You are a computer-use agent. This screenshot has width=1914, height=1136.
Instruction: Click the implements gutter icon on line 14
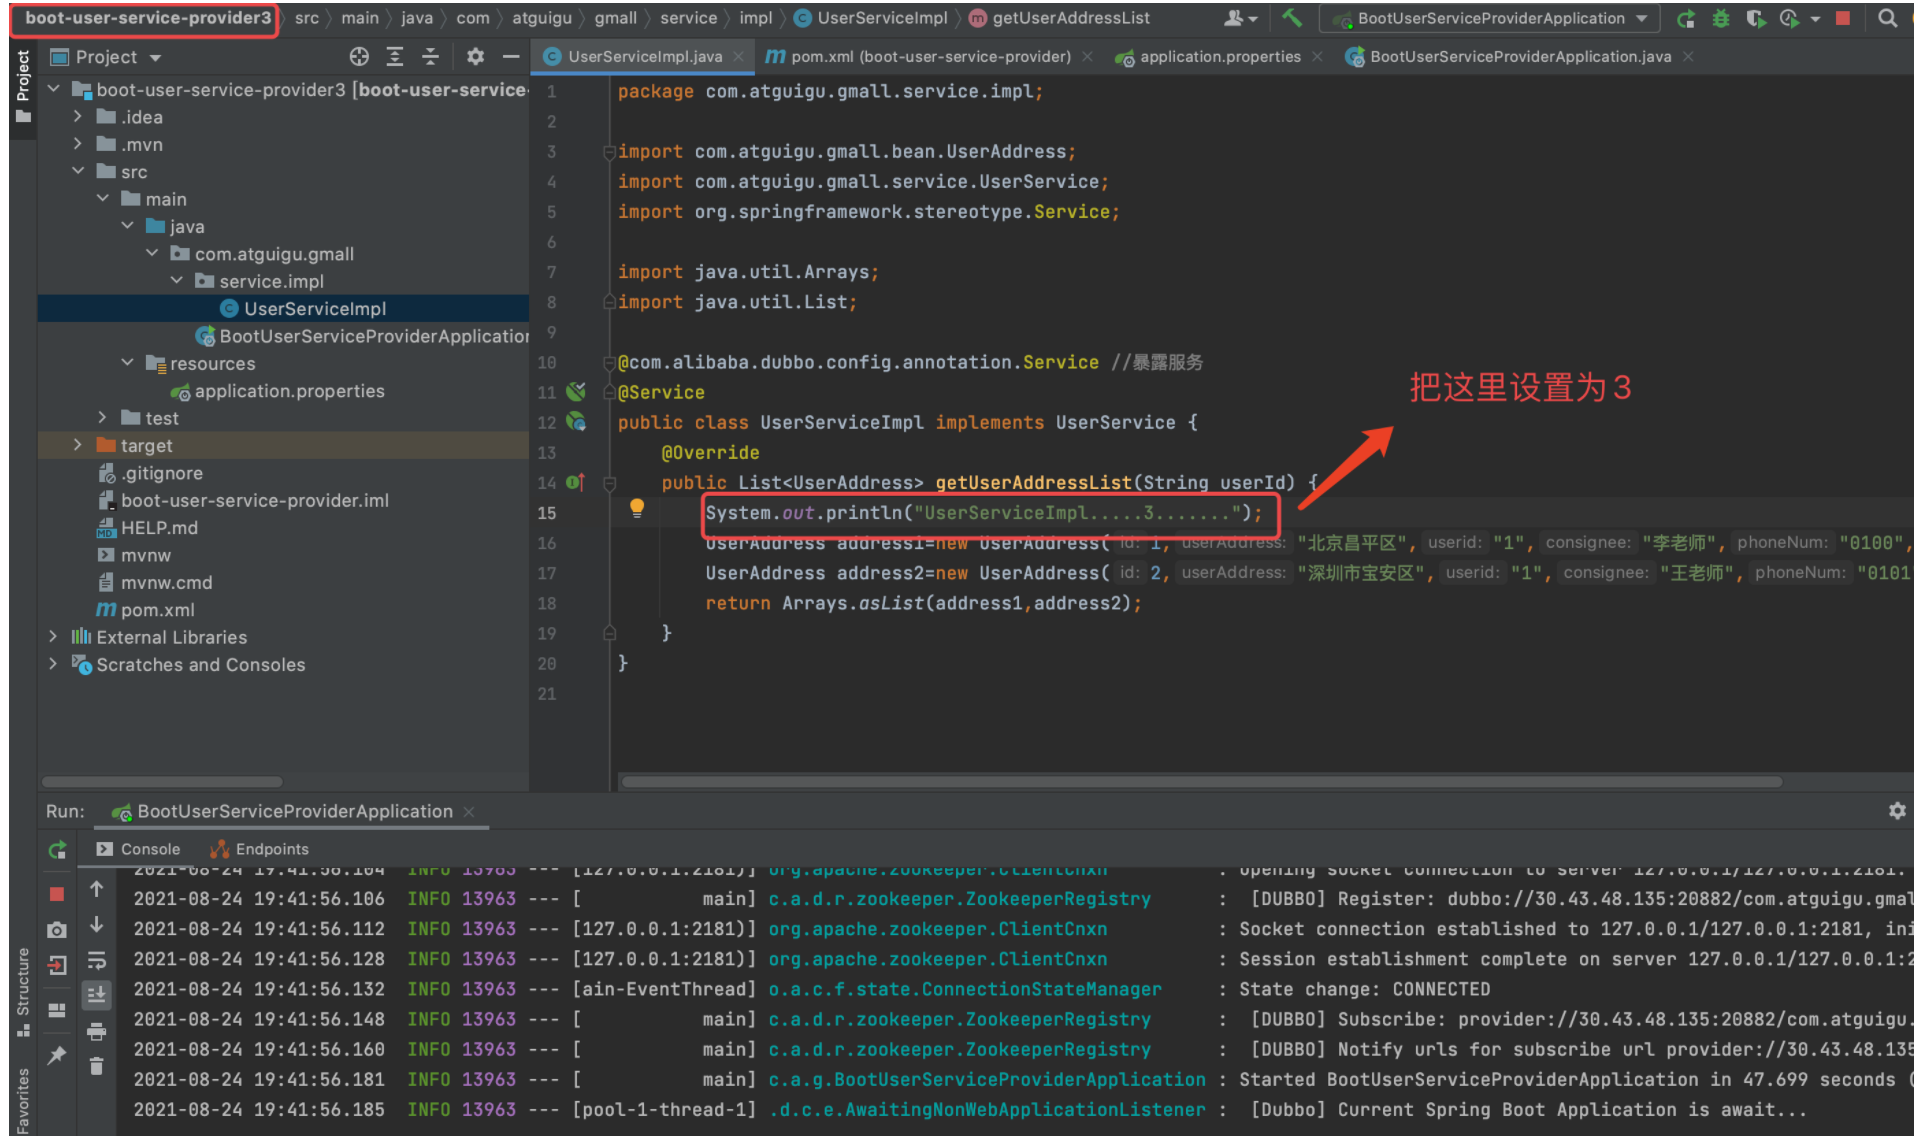(576, 482)
